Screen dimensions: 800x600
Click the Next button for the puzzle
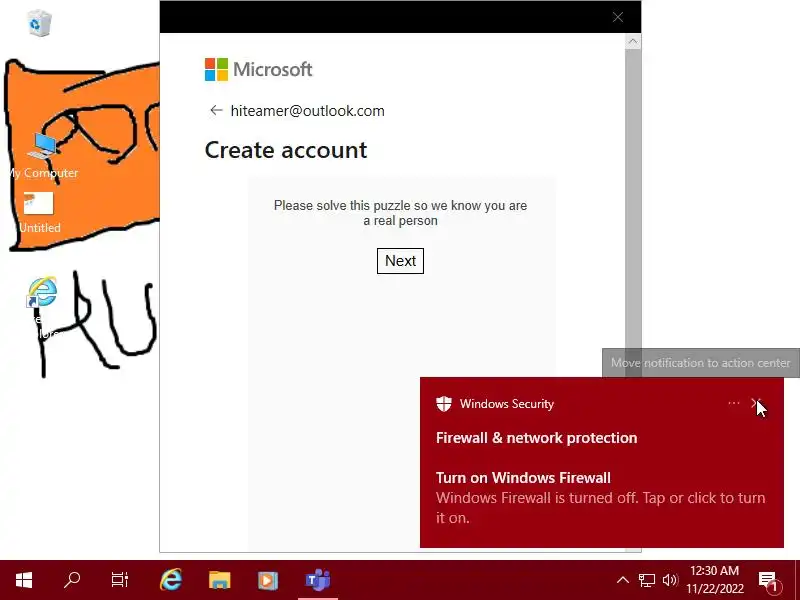(x=400, y=261)
